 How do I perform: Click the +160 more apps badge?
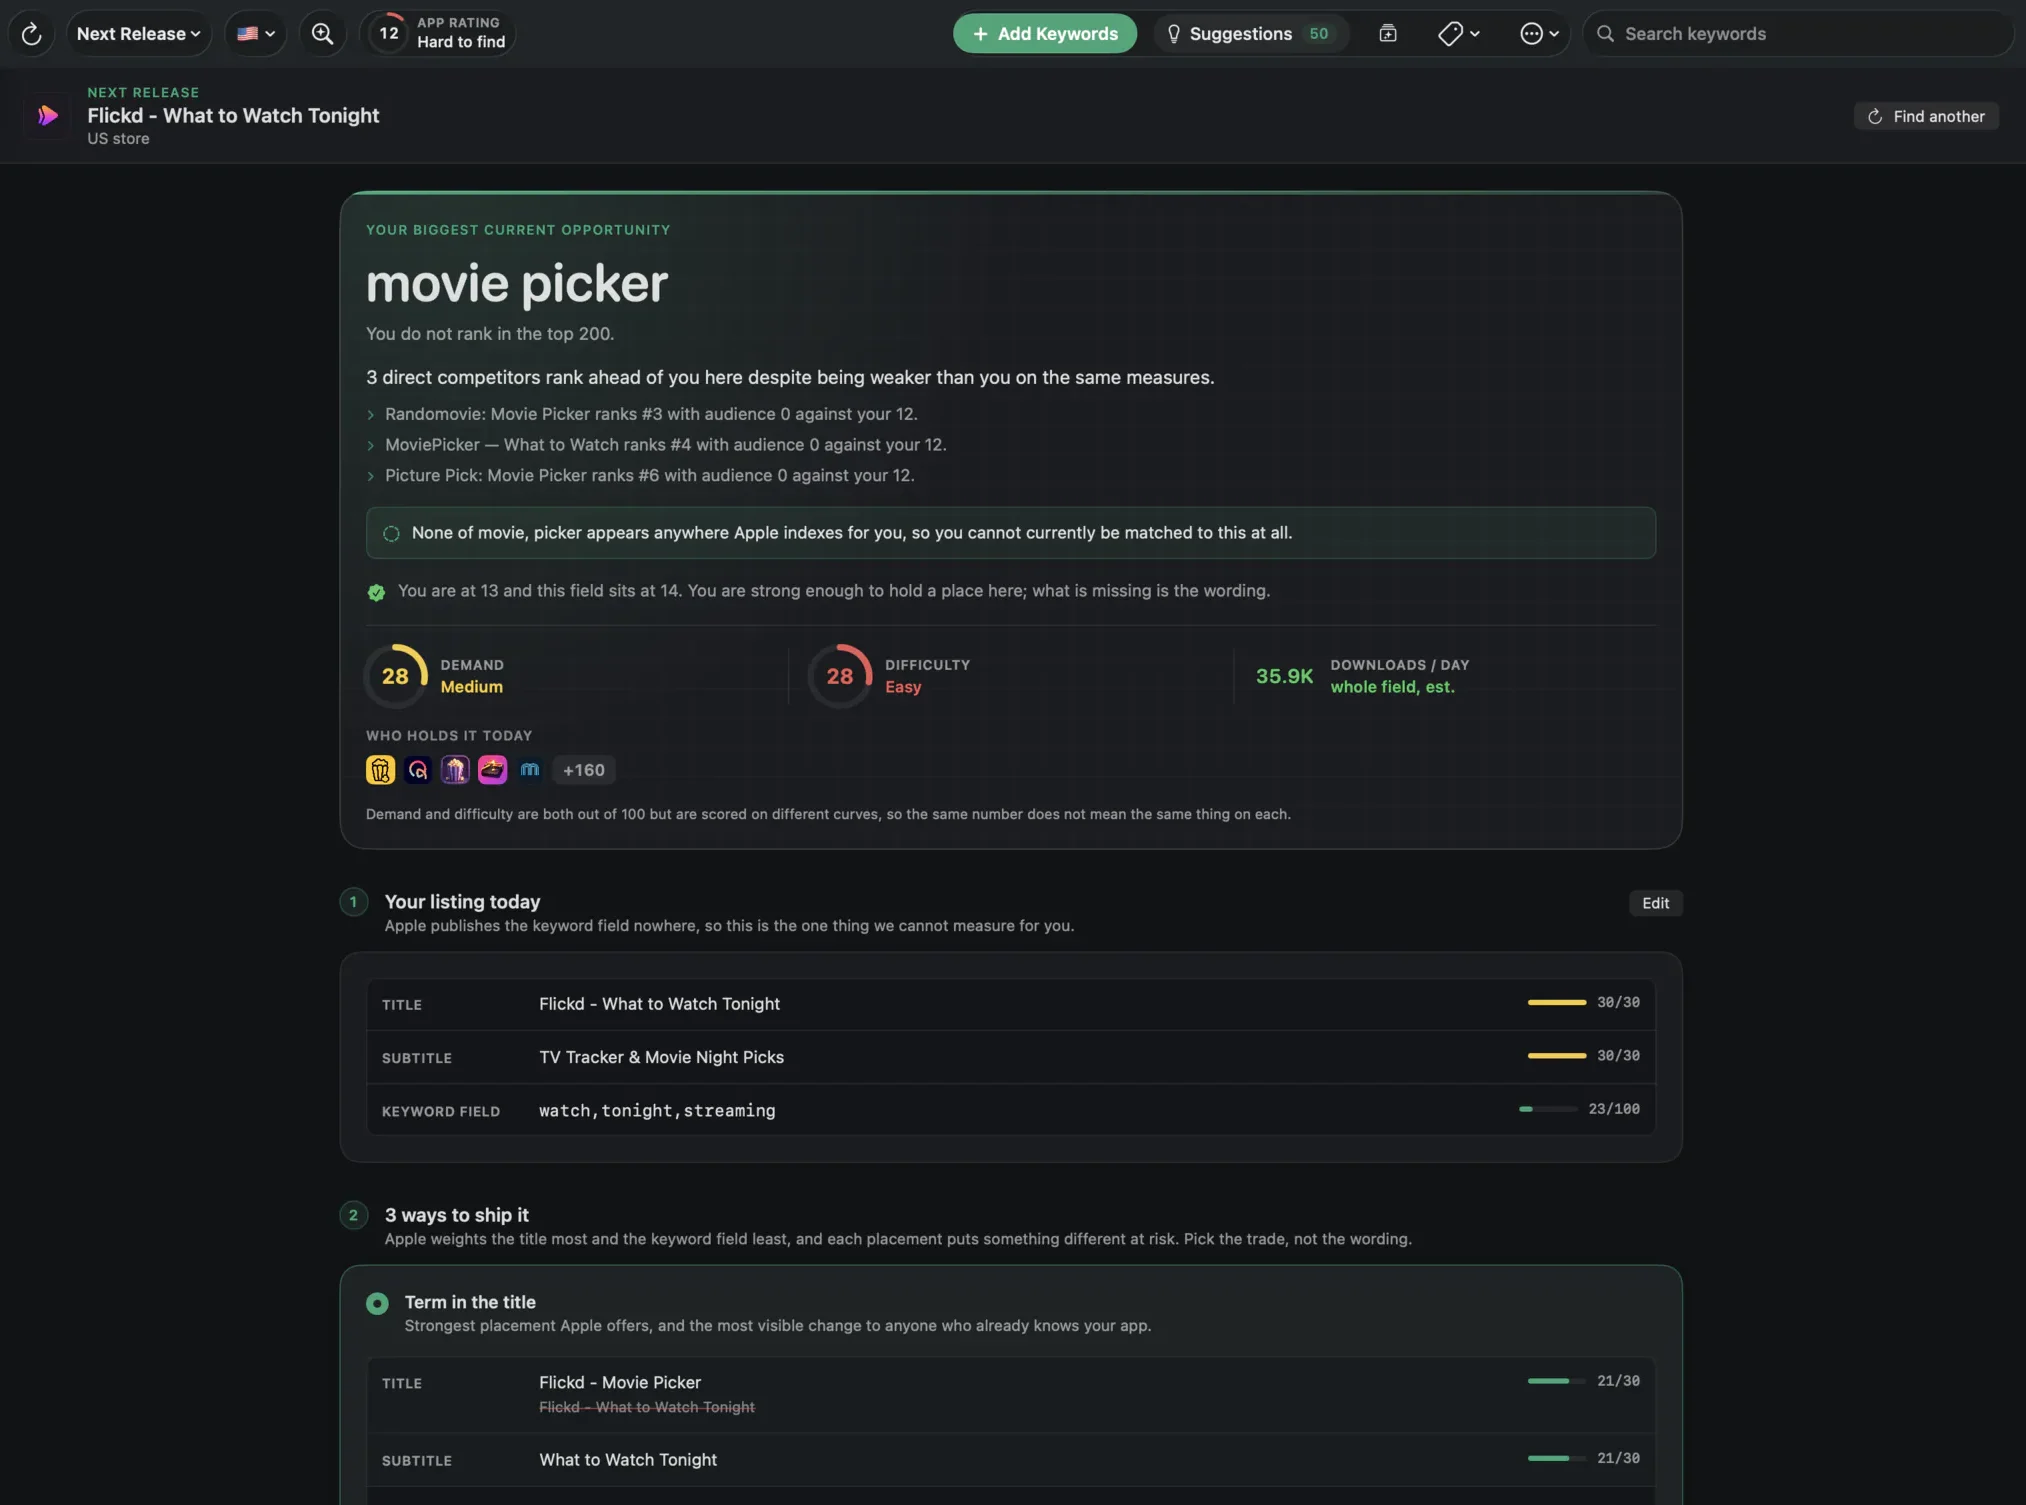tap(584, 770)
